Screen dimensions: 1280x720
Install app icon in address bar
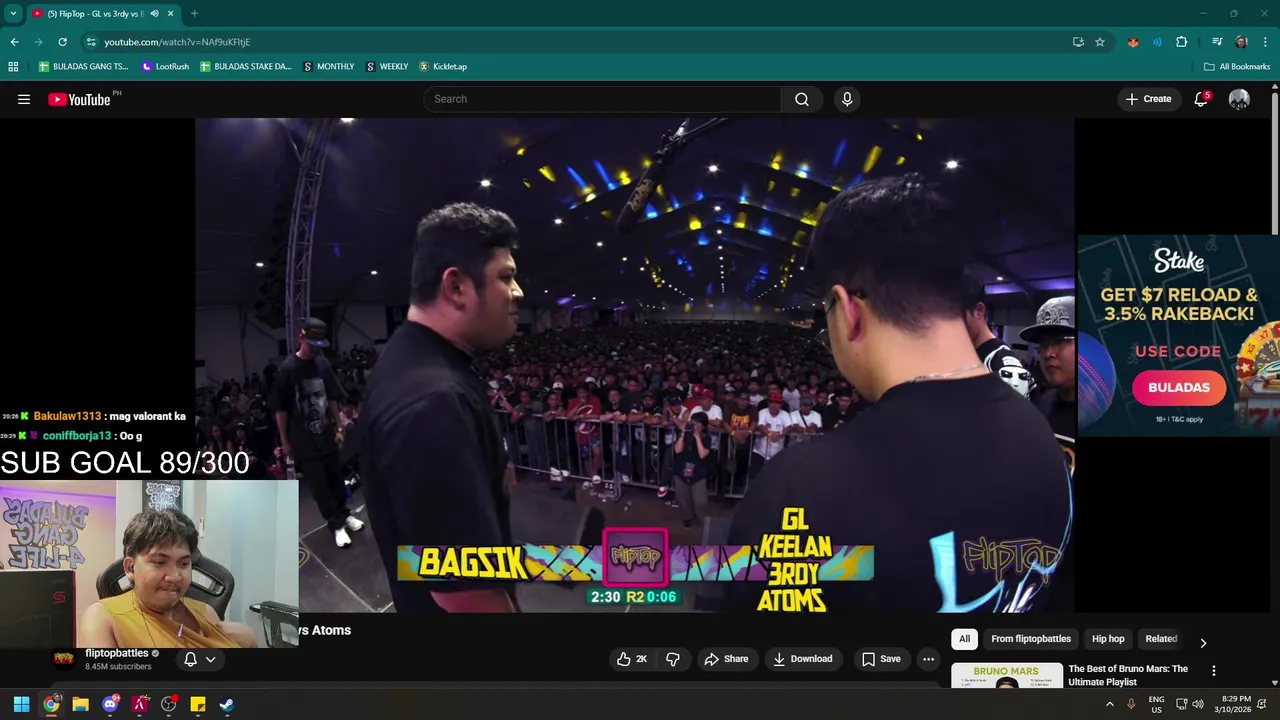tap(1078, 42)
